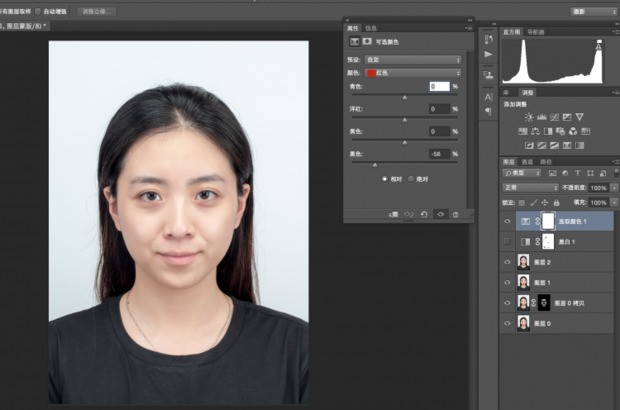Select the Relative (相对) radio button

point(385,179)
